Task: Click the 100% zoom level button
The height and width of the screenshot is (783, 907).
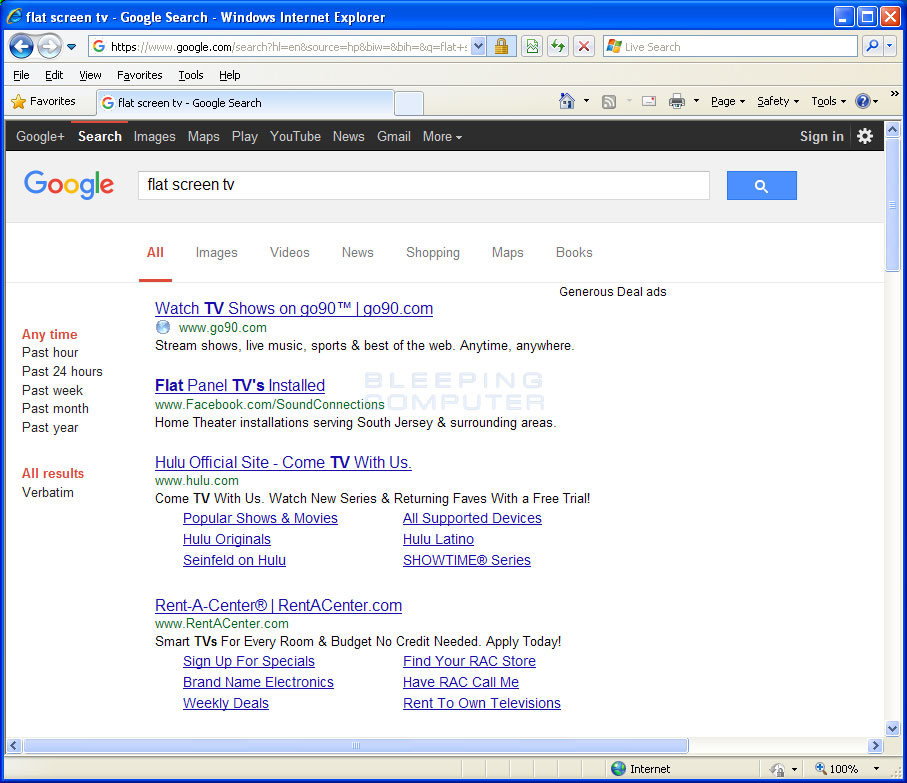Action: click(x=836, y=769)
